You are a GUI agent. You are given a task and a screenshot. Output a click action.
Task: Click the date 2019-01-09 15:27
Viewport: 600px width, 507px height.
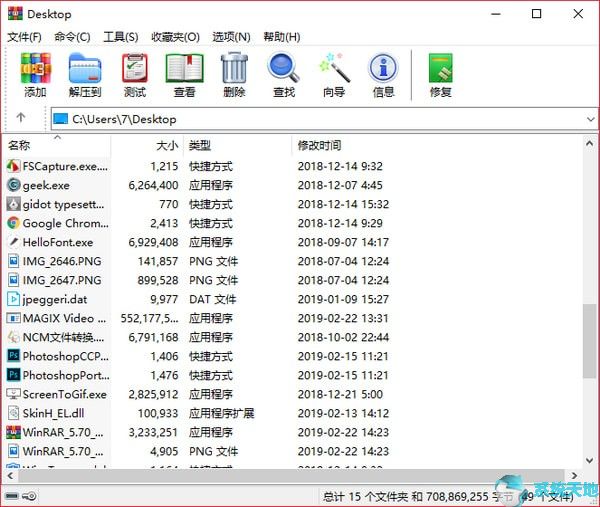click(343, 299)
